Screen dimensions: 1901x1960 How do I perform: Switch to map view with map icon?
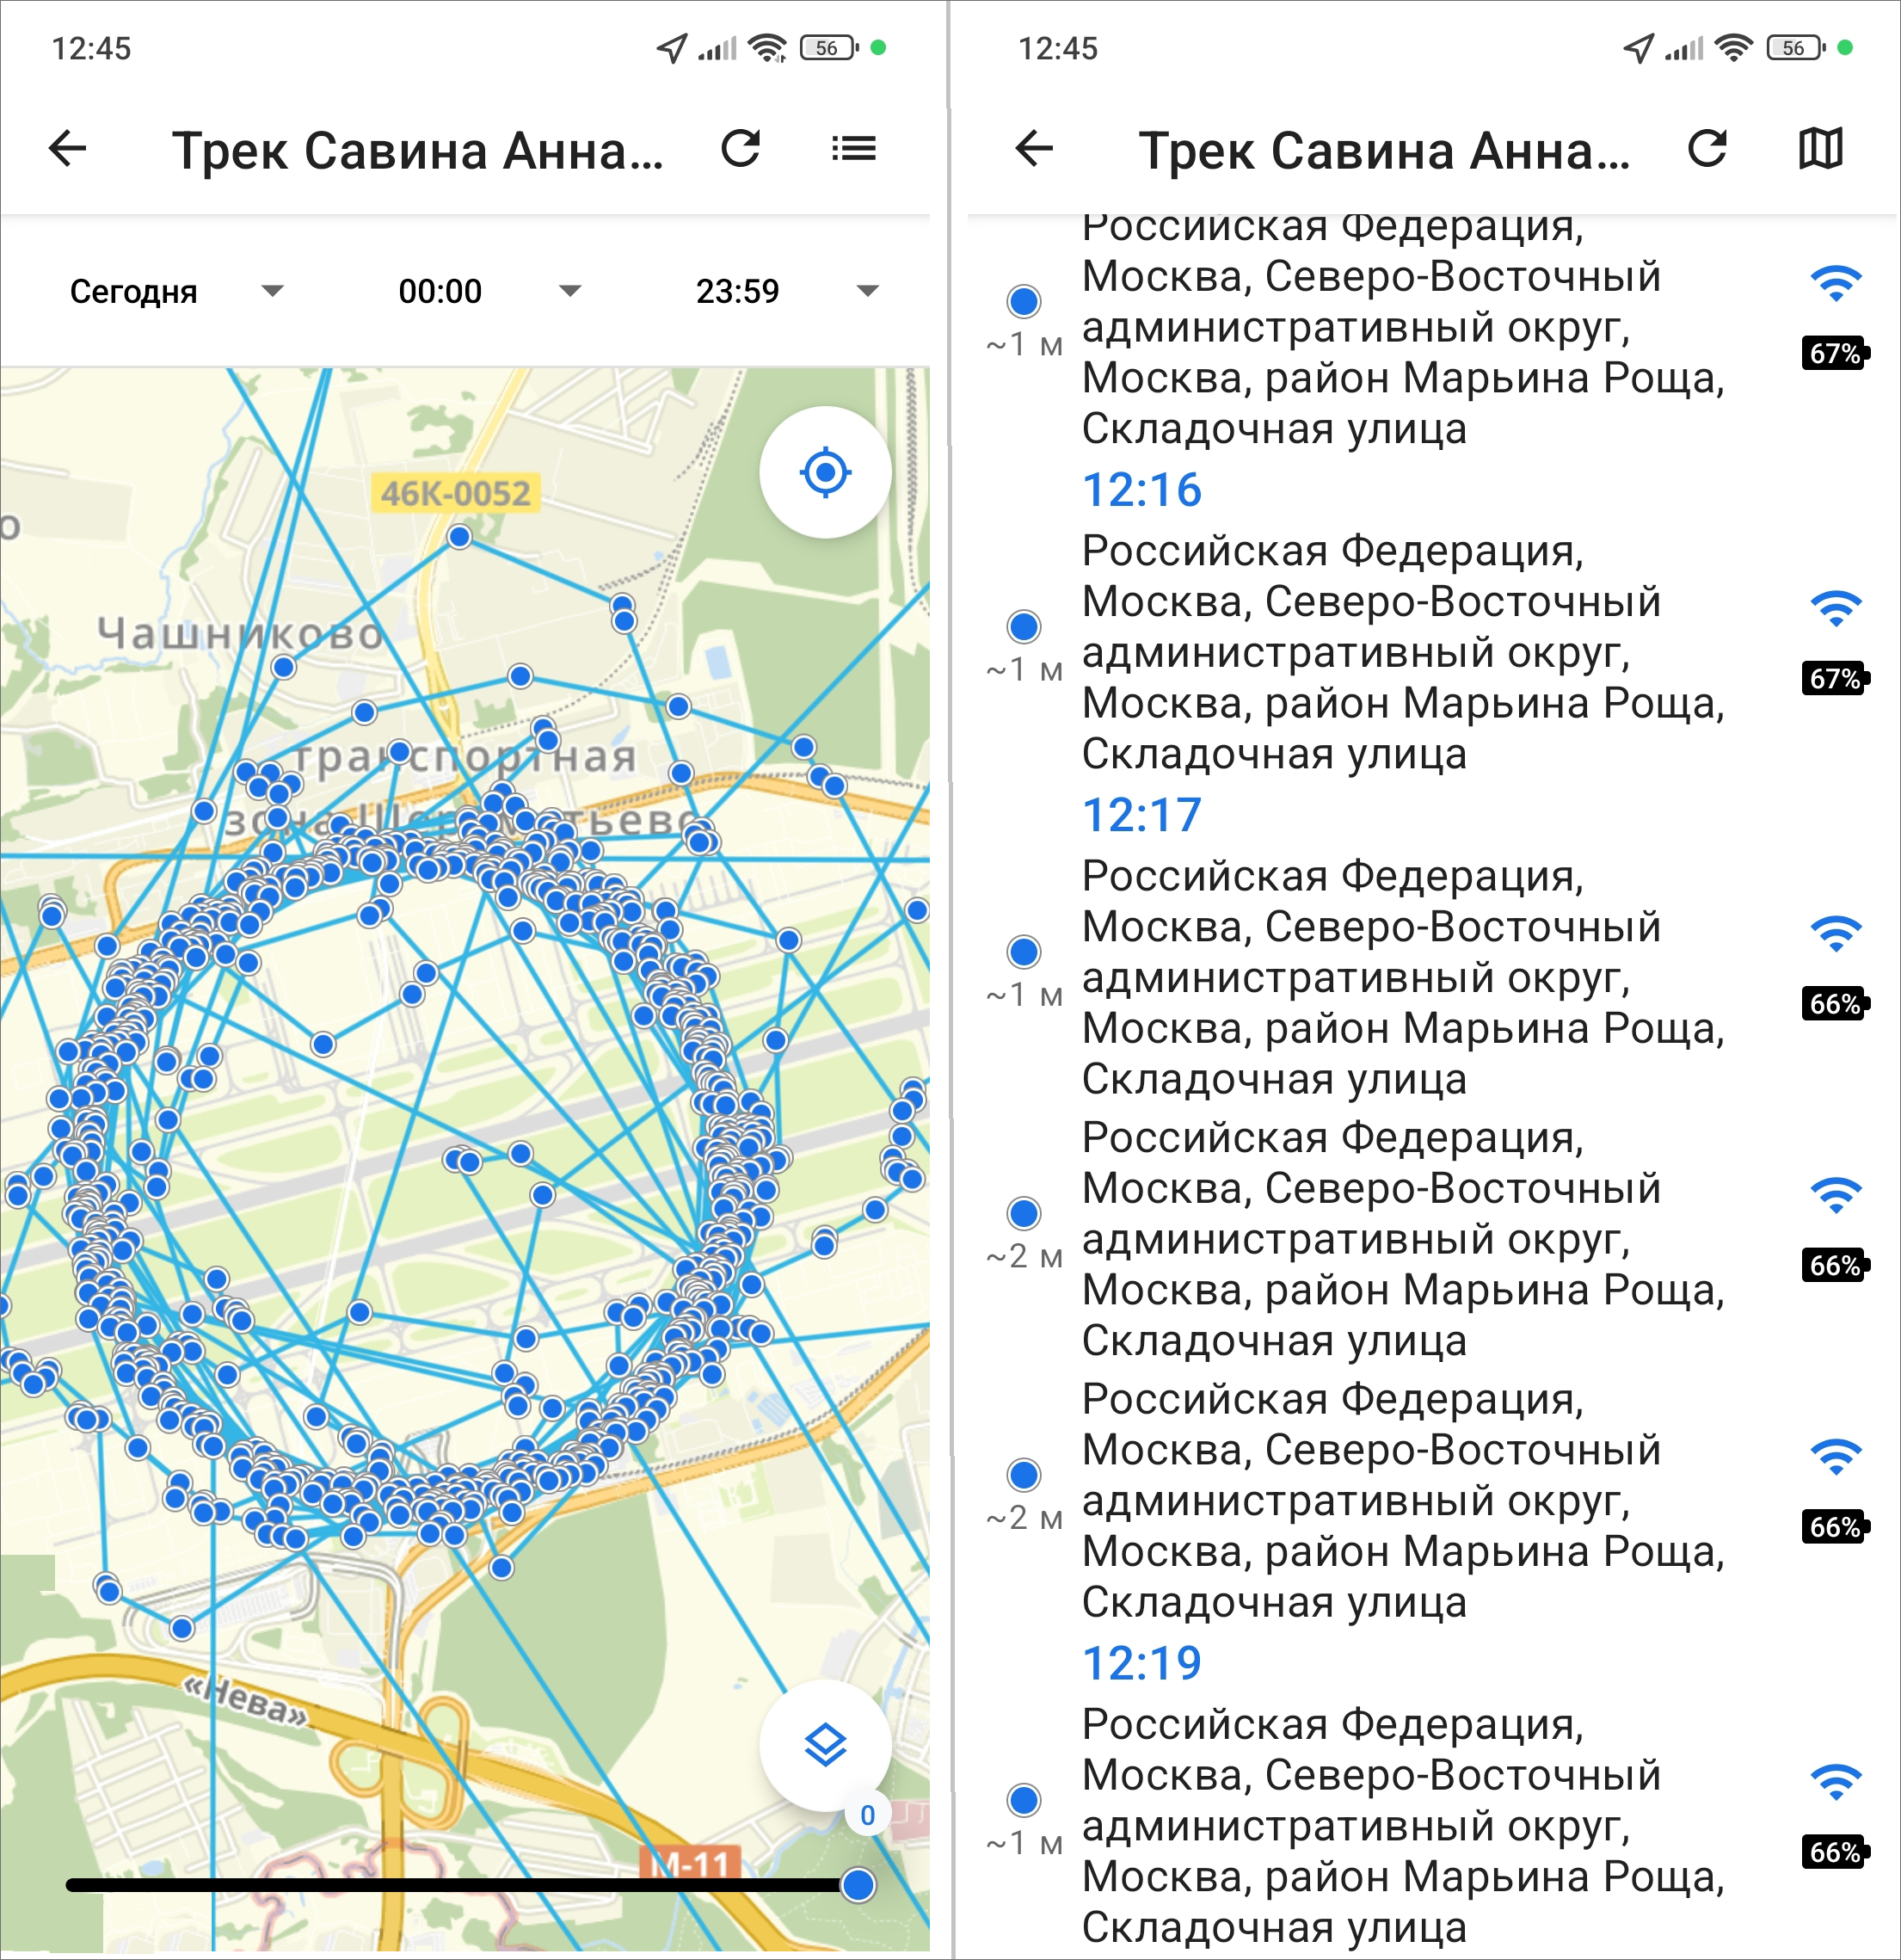pos(1820,149)
